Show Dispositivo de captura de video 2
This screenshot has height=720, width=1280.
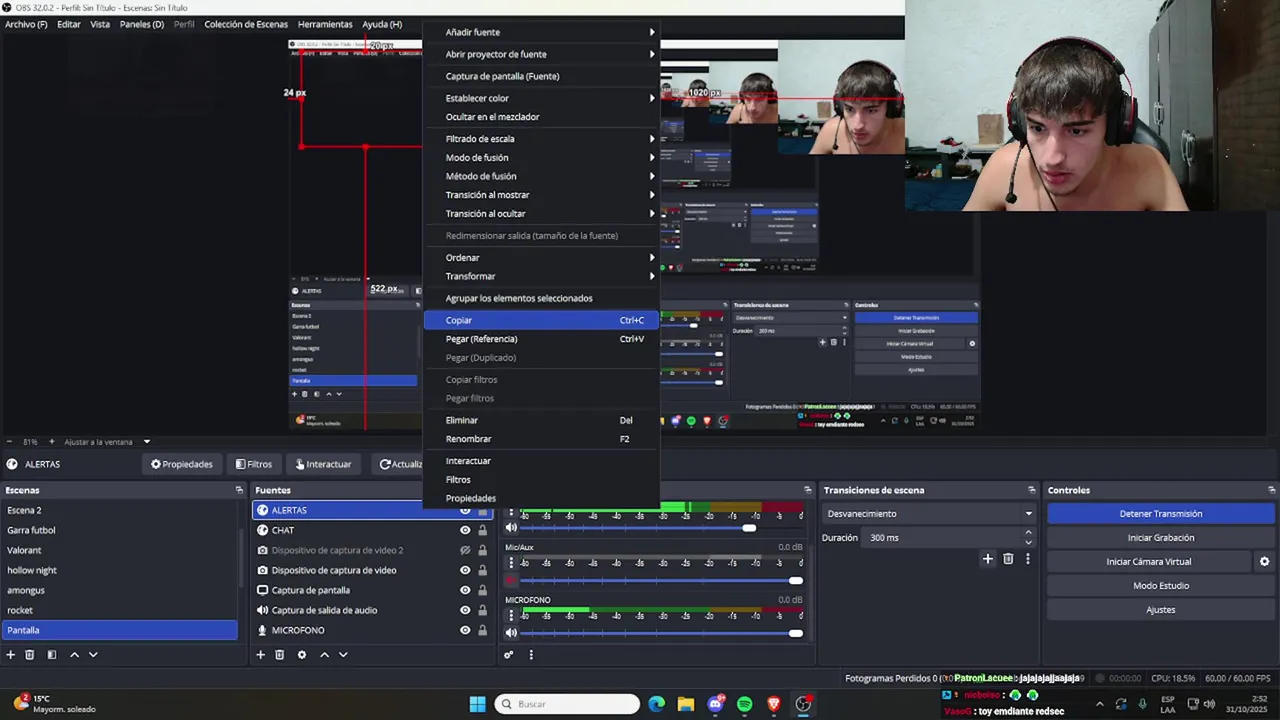(x=465, y=550)
